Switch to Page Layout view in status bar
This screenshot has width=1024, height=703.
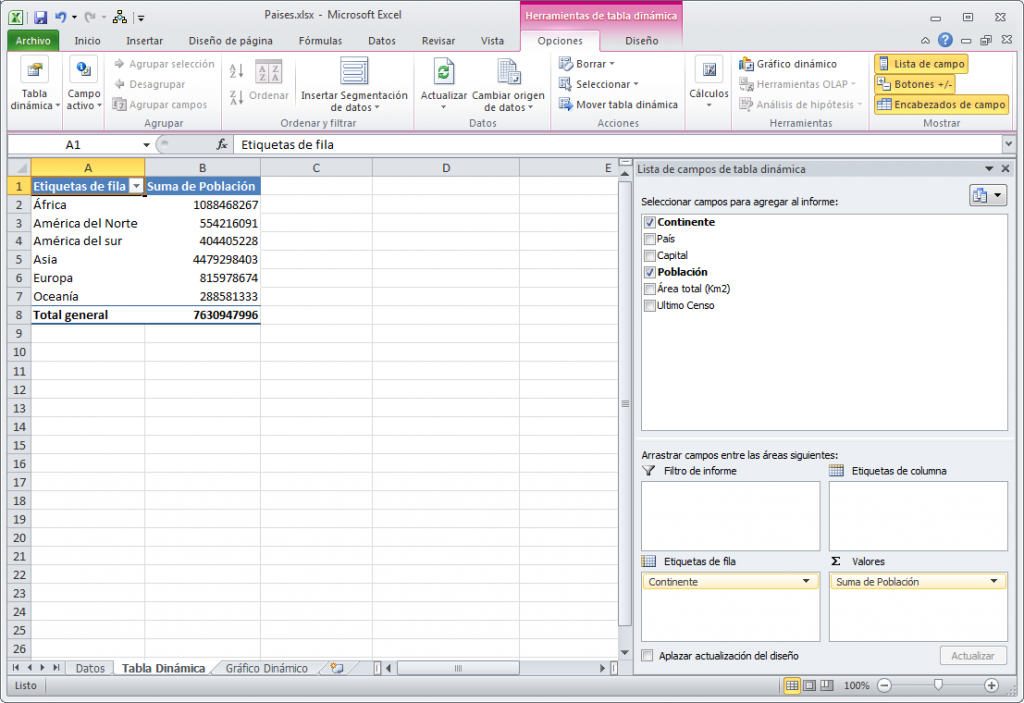tap(809, 685)
